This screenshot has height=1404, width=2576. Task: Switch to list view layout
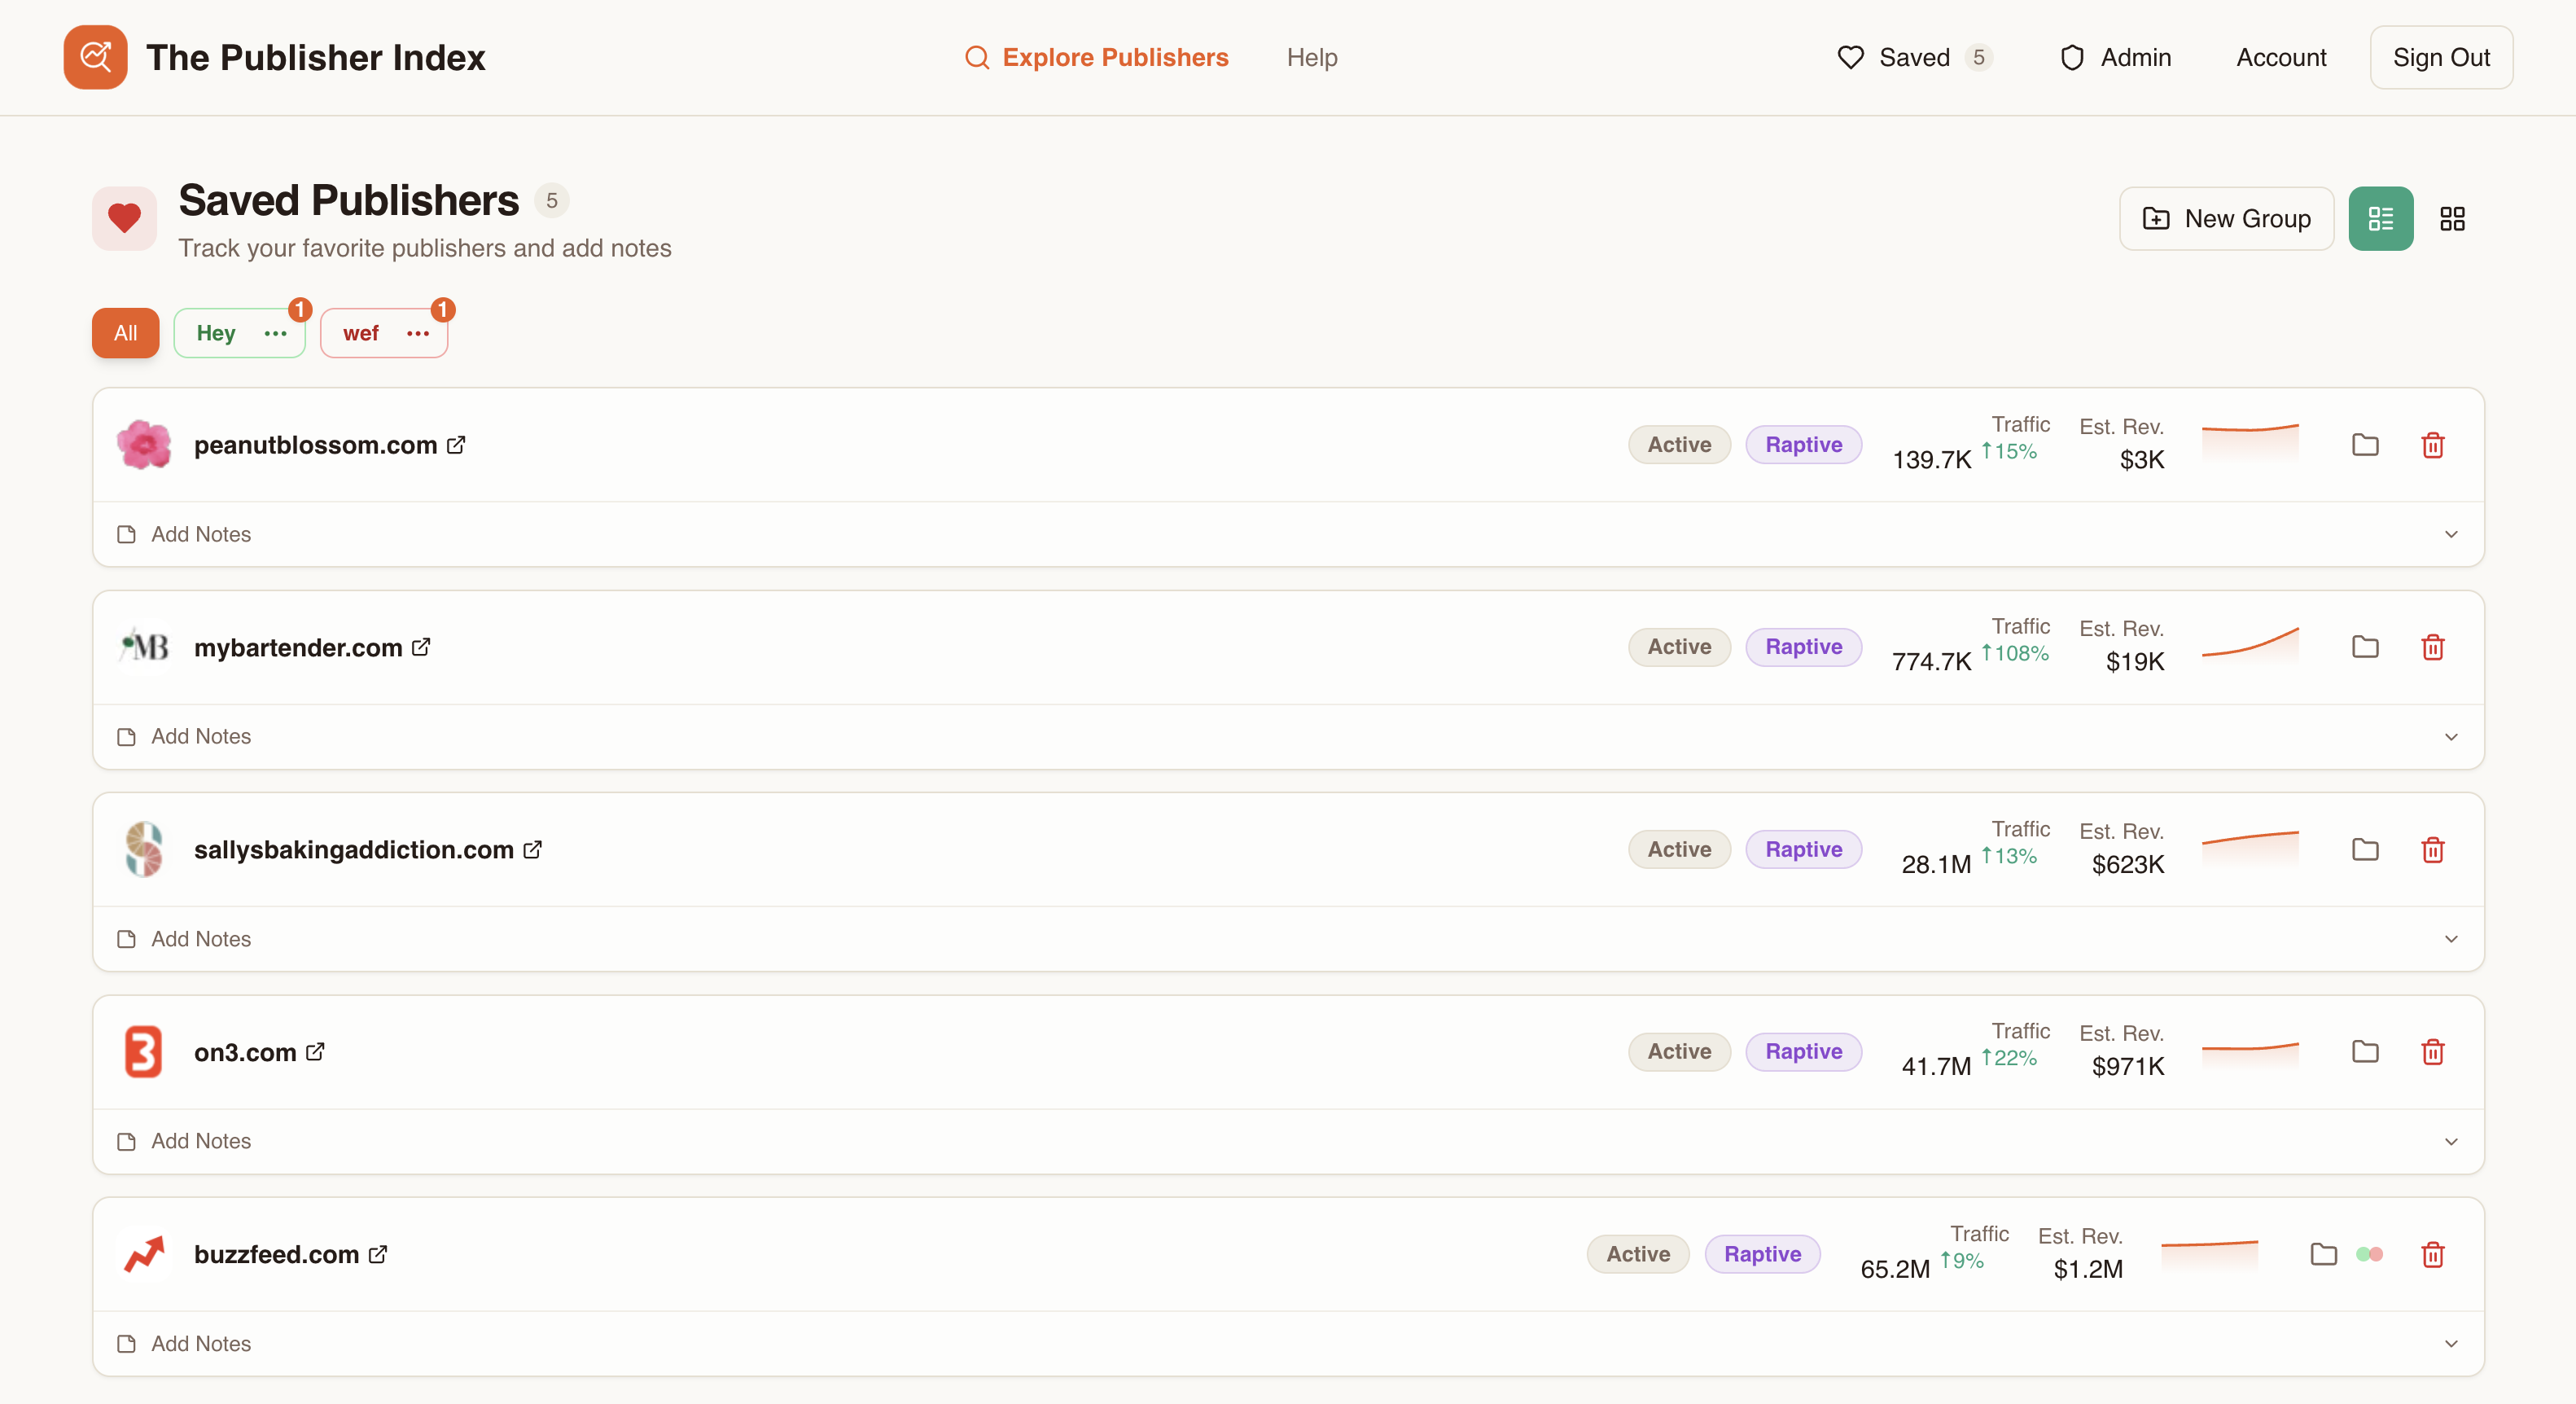point(2381,218)
